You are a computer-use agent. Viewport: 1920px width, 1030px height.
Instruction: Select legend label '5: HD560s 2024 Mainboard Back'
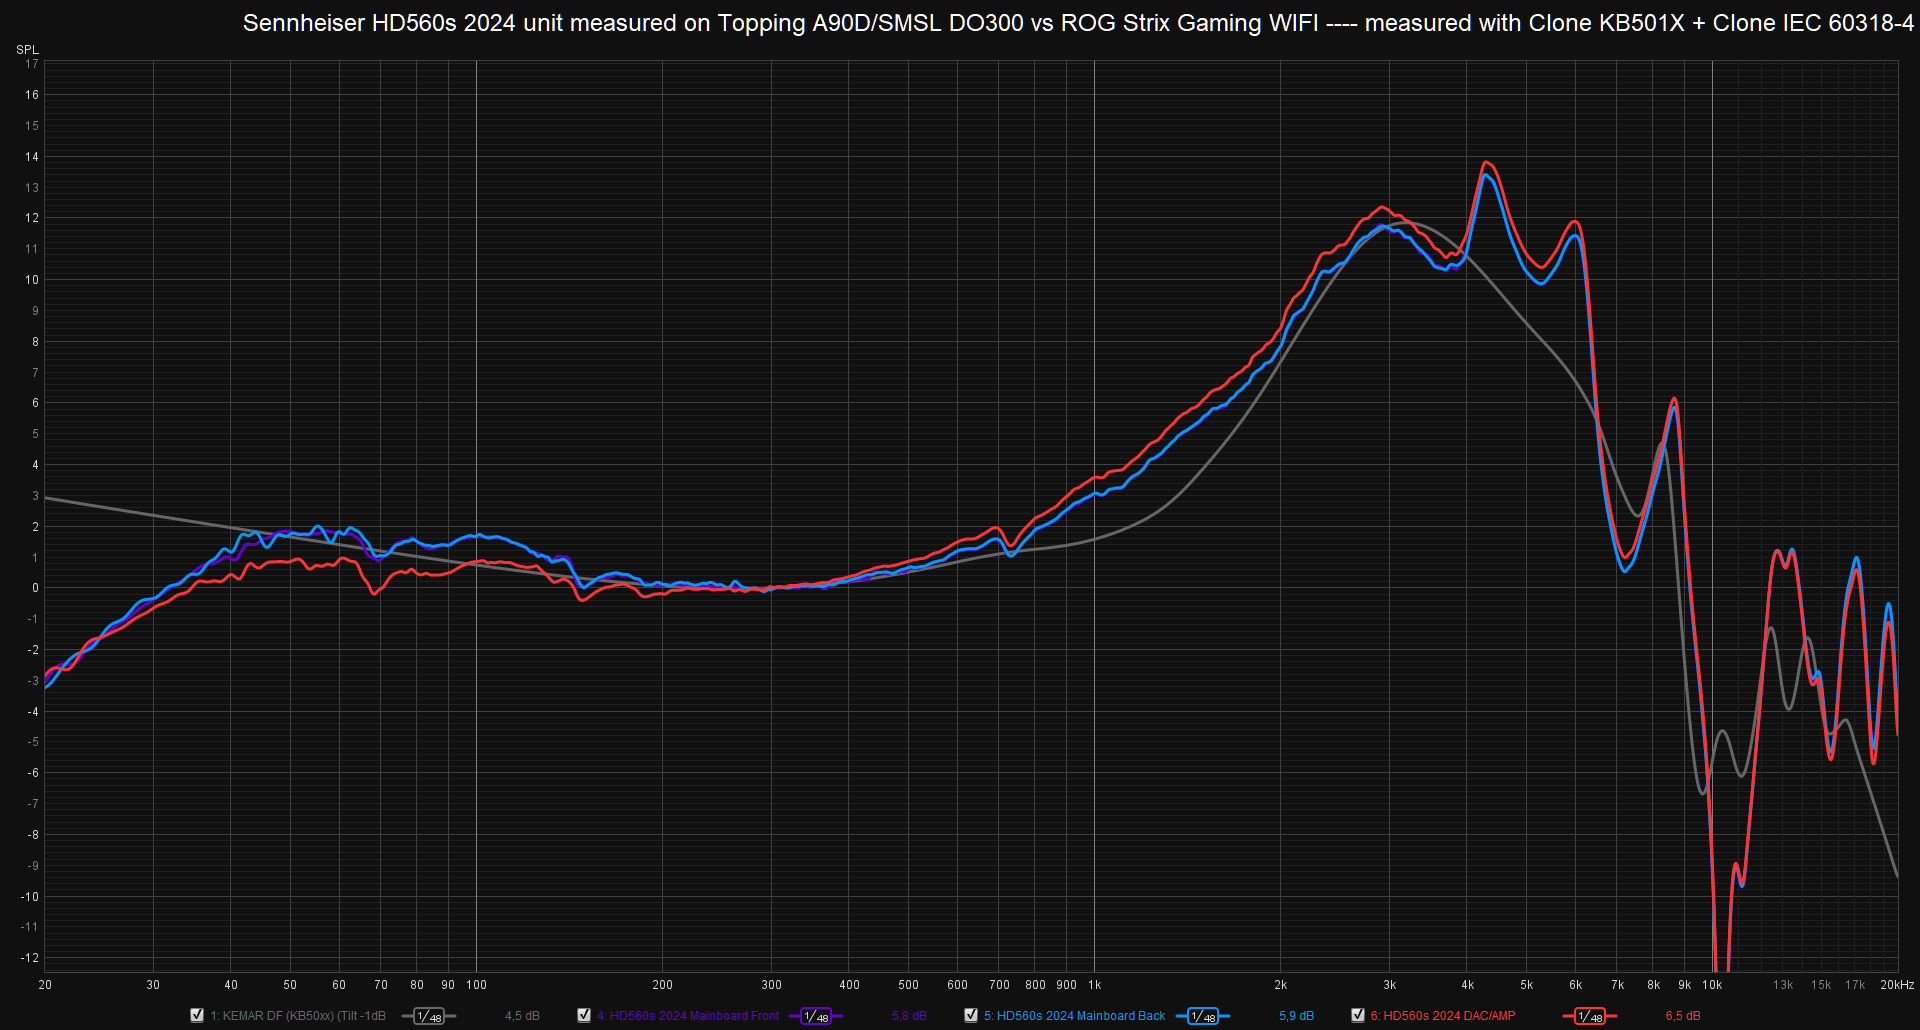click(1075, 1016)
